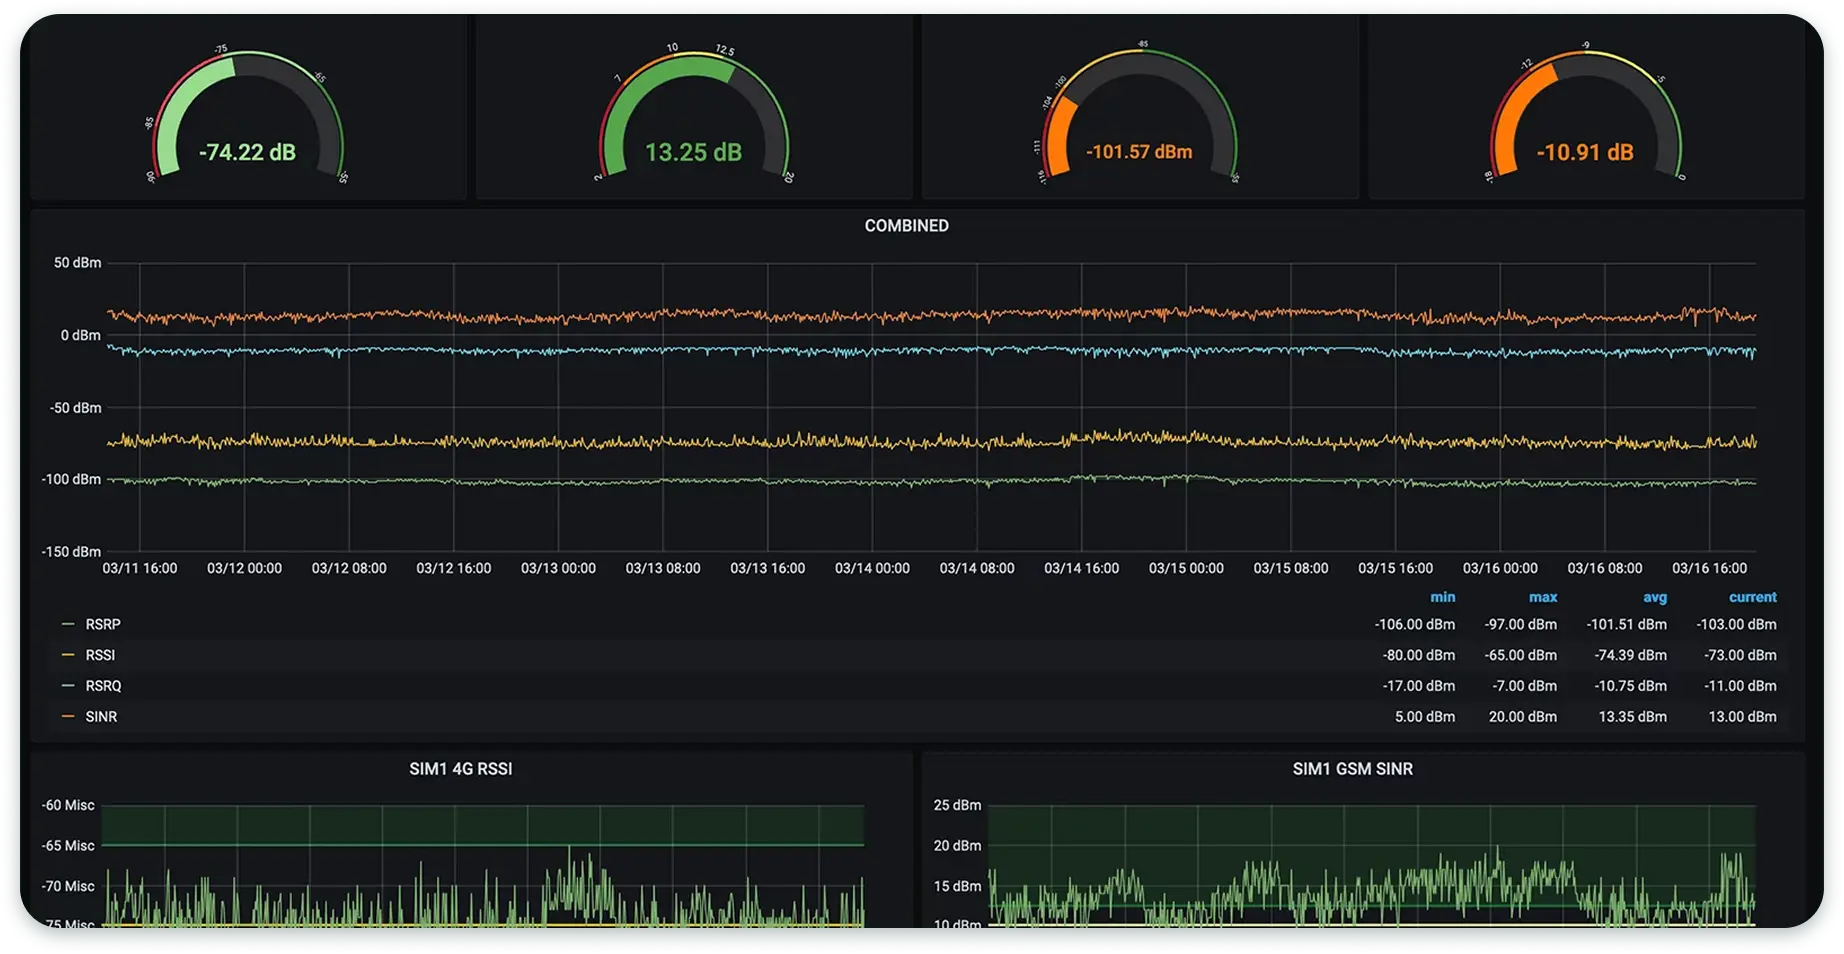Screen dimensions: 1844x954
Task: Sort legend by the max column
Action: (1543, 597)
